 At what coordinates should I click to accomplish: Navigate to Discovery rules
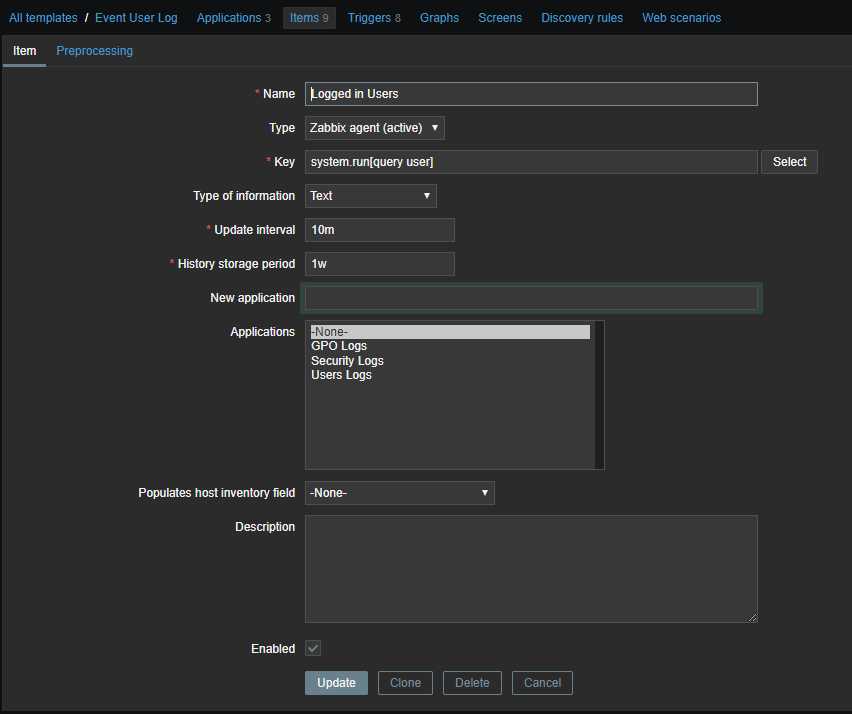[582, 18]
